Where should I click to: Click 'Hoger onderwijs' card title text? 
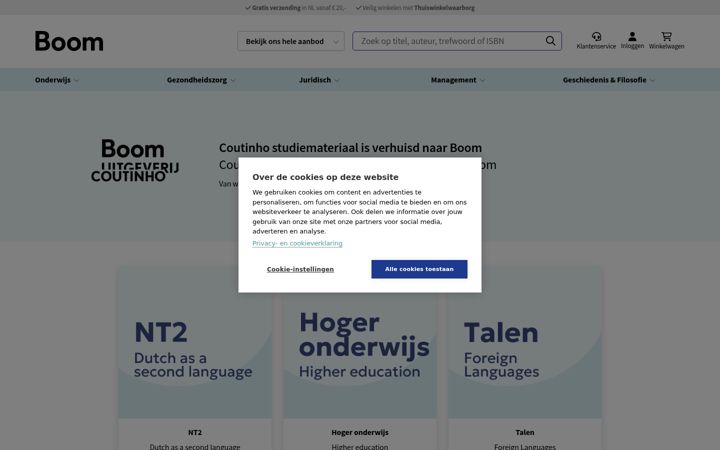[360, 432]
